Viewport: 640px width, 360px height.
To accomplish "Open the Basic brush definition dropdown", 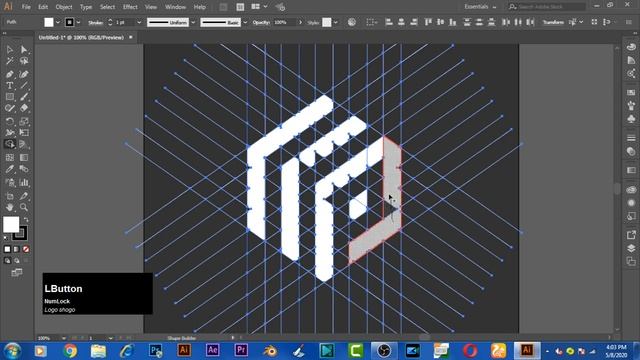I will point(245,22).
